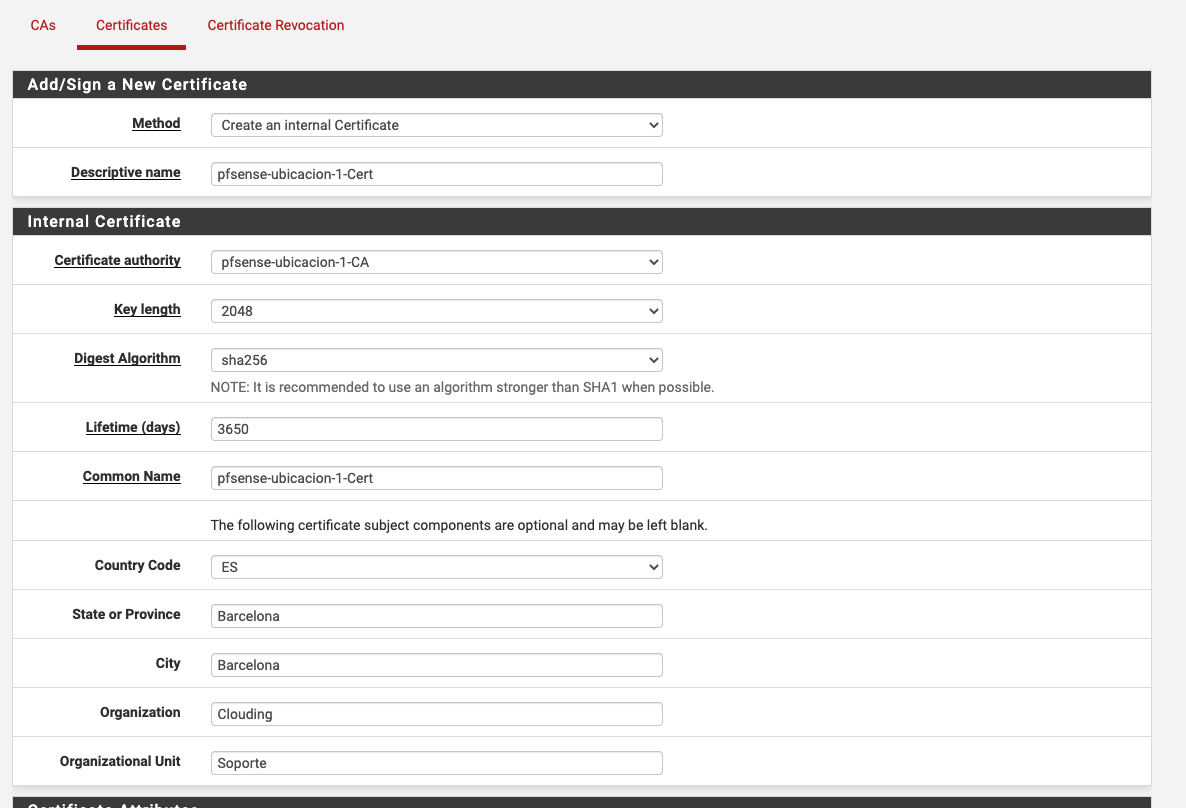Click the Lifetime (days) label
1186x808 pixels.
click(133, 427)
